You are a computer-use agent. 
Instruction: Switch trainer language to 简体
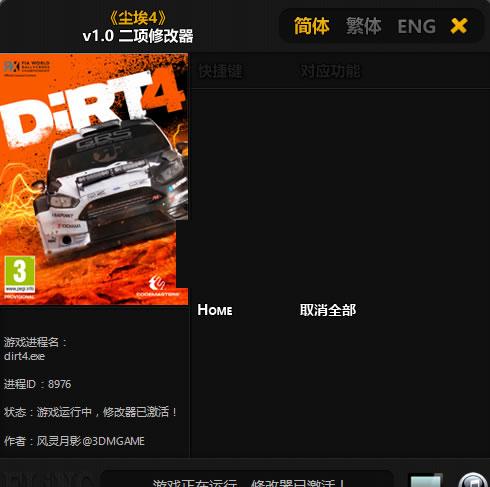click(312, 26)
